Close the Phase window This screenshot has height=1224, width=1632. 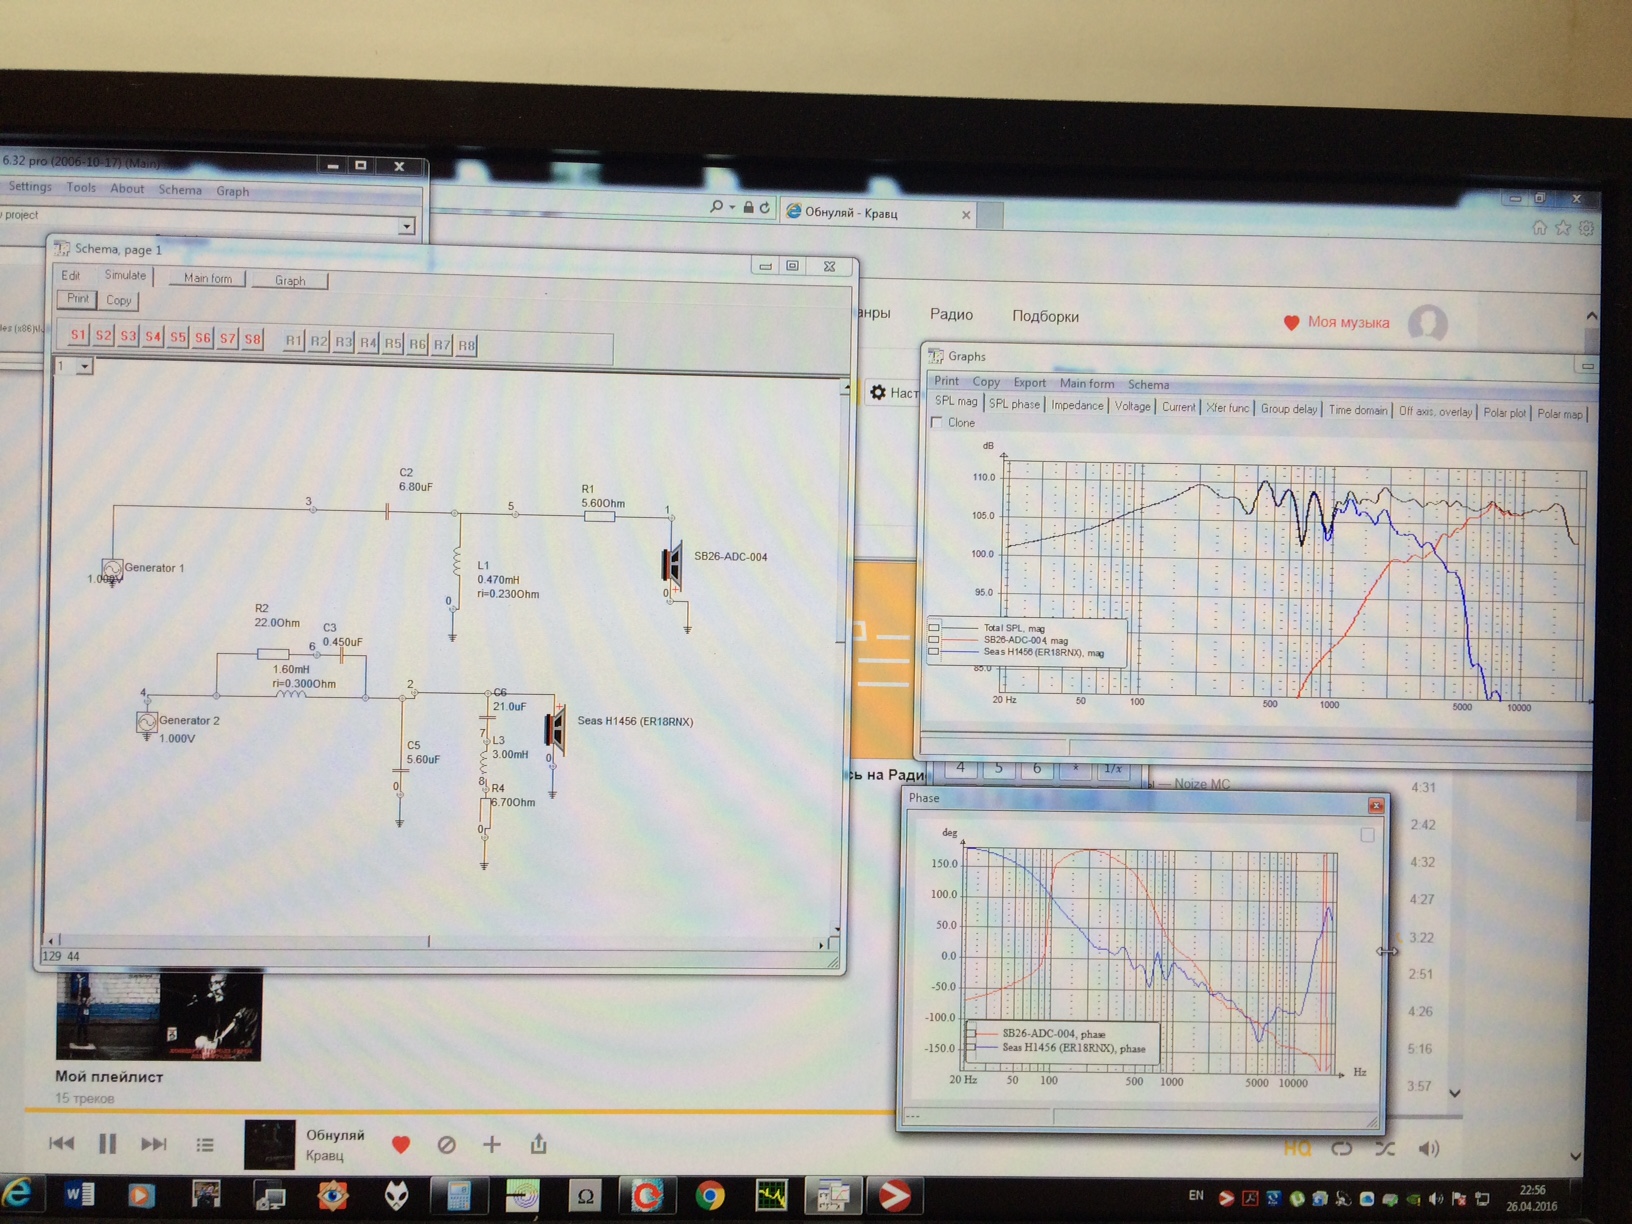tap(1376, 805)
